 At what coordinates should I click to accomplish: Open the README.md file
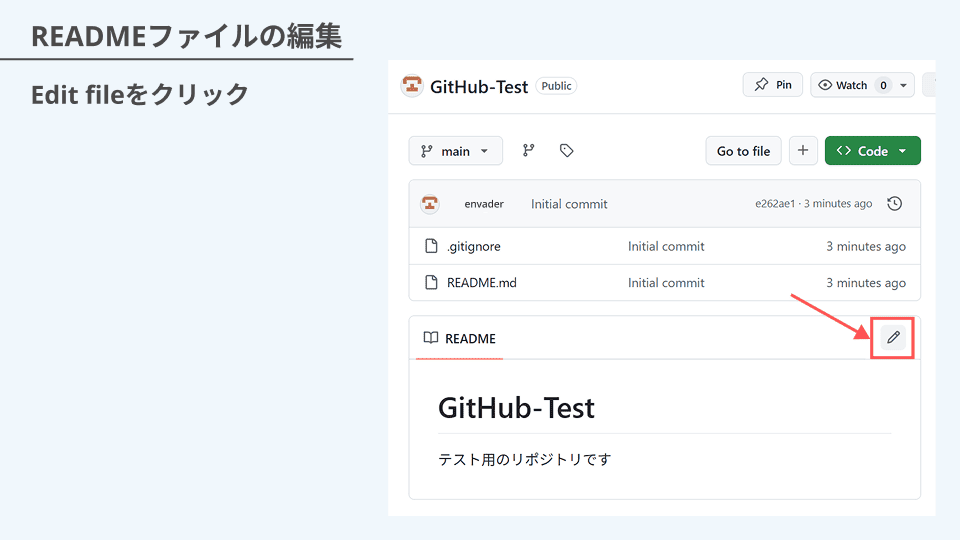[x=481, y=282]
